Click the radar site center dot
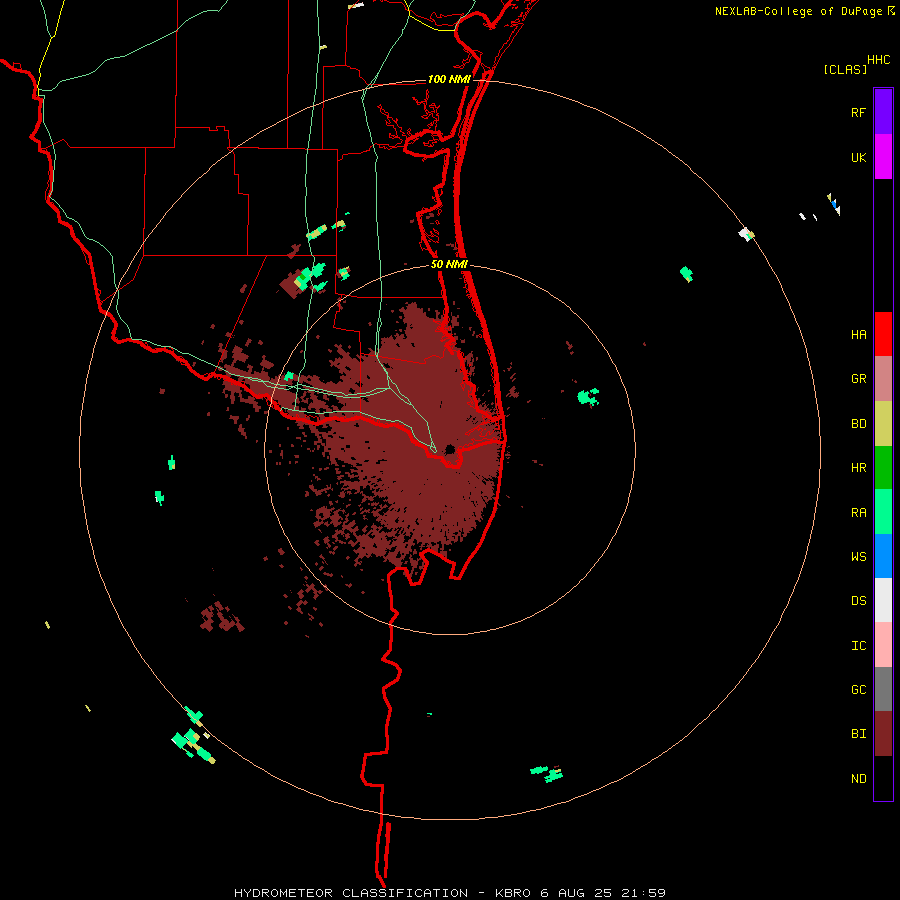The width and height of the screenshot is (900, 900). [x=450, y=449]
